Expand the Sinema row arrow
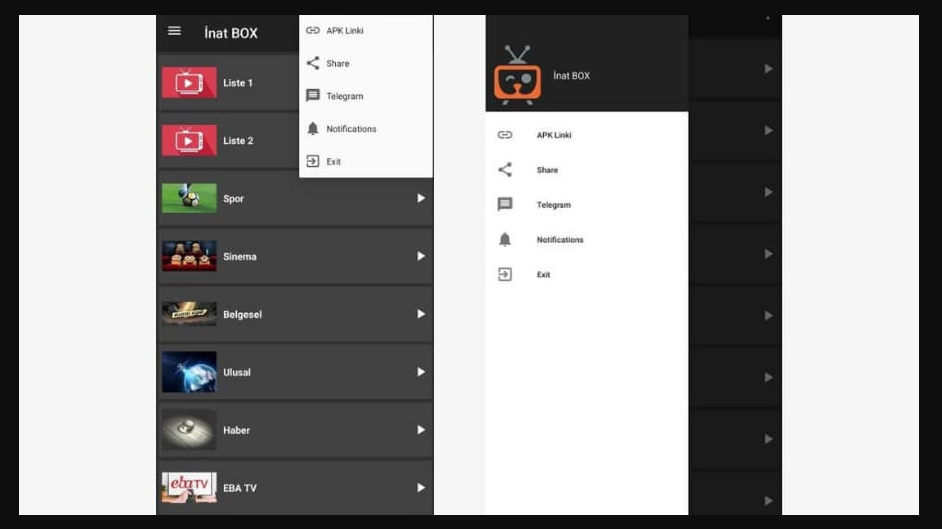942x529 pixels. 421,256
